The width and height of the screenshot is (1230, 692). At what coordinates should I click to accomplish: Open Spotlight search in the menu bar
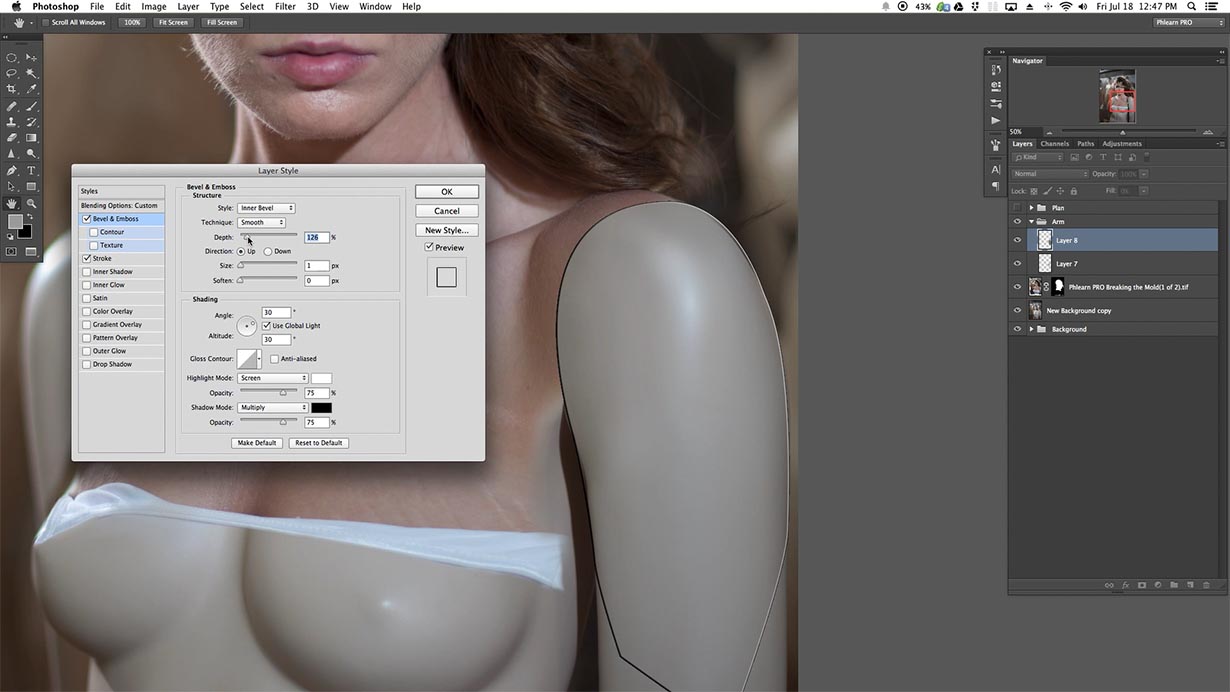pos(1191,6)
